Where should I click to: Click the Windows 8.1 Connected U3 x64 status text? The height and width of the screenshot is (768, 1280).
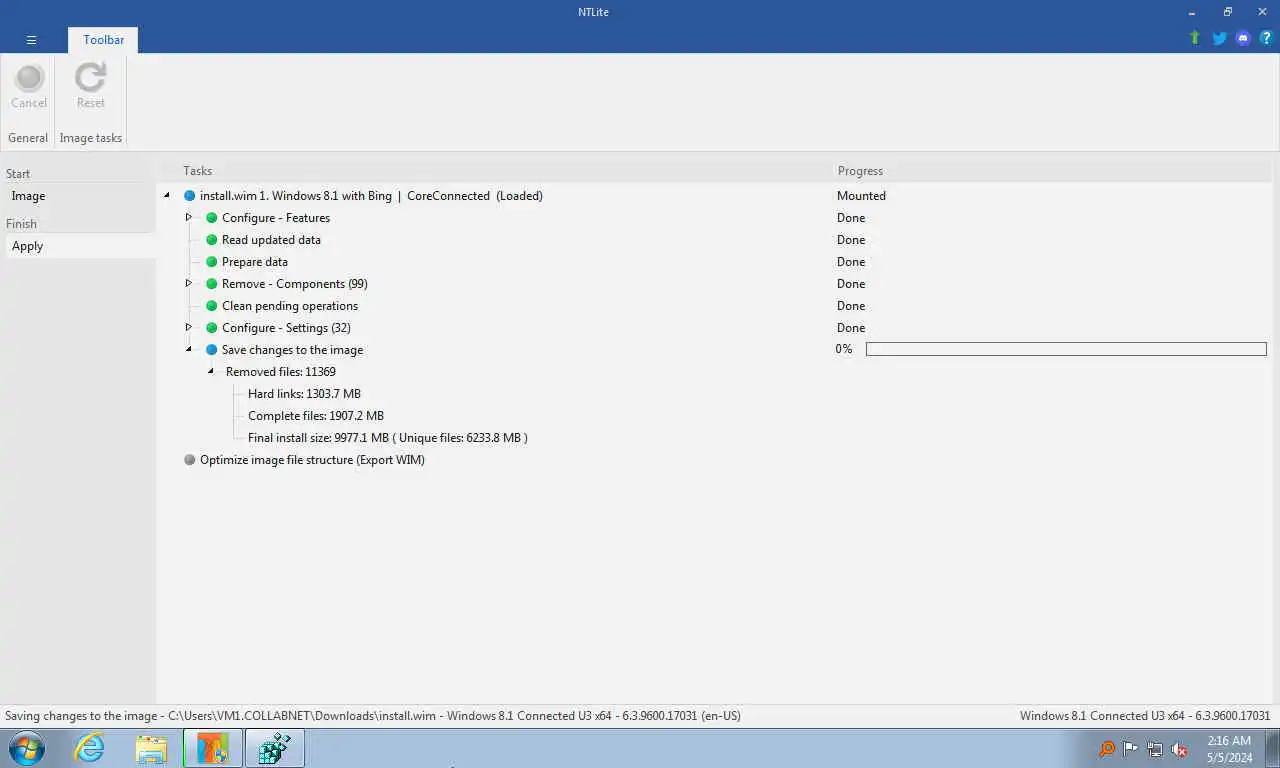tap(1145, 716)
